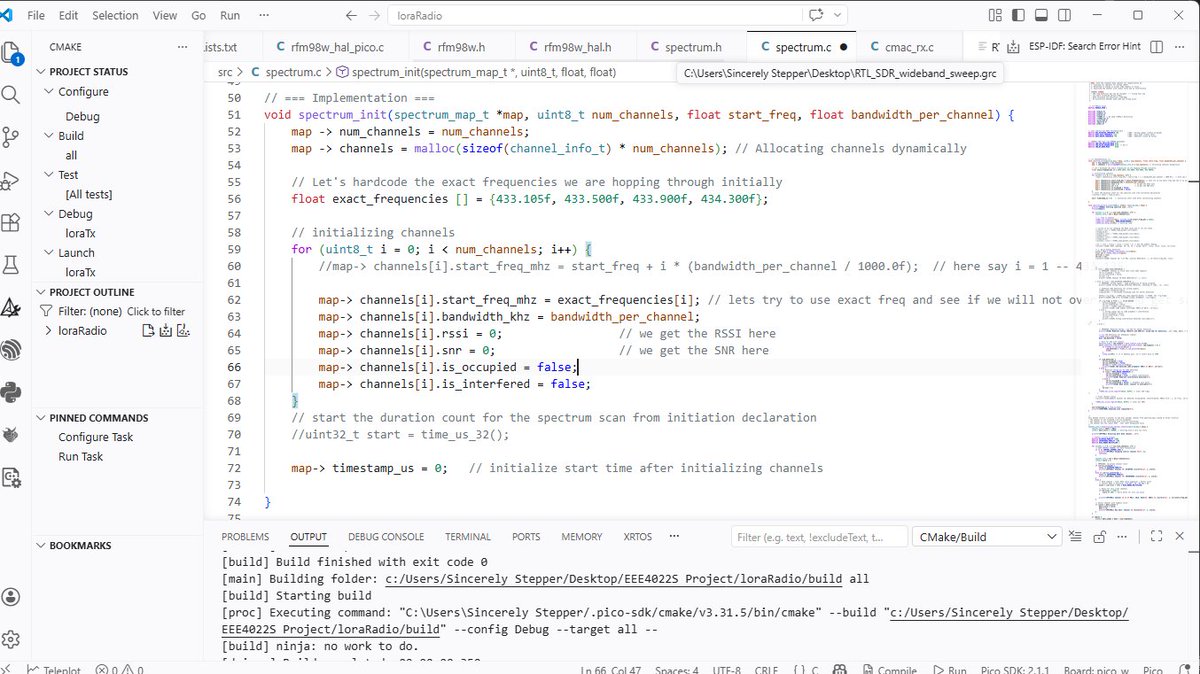Open the Python view icon

(x=11, y=392)
